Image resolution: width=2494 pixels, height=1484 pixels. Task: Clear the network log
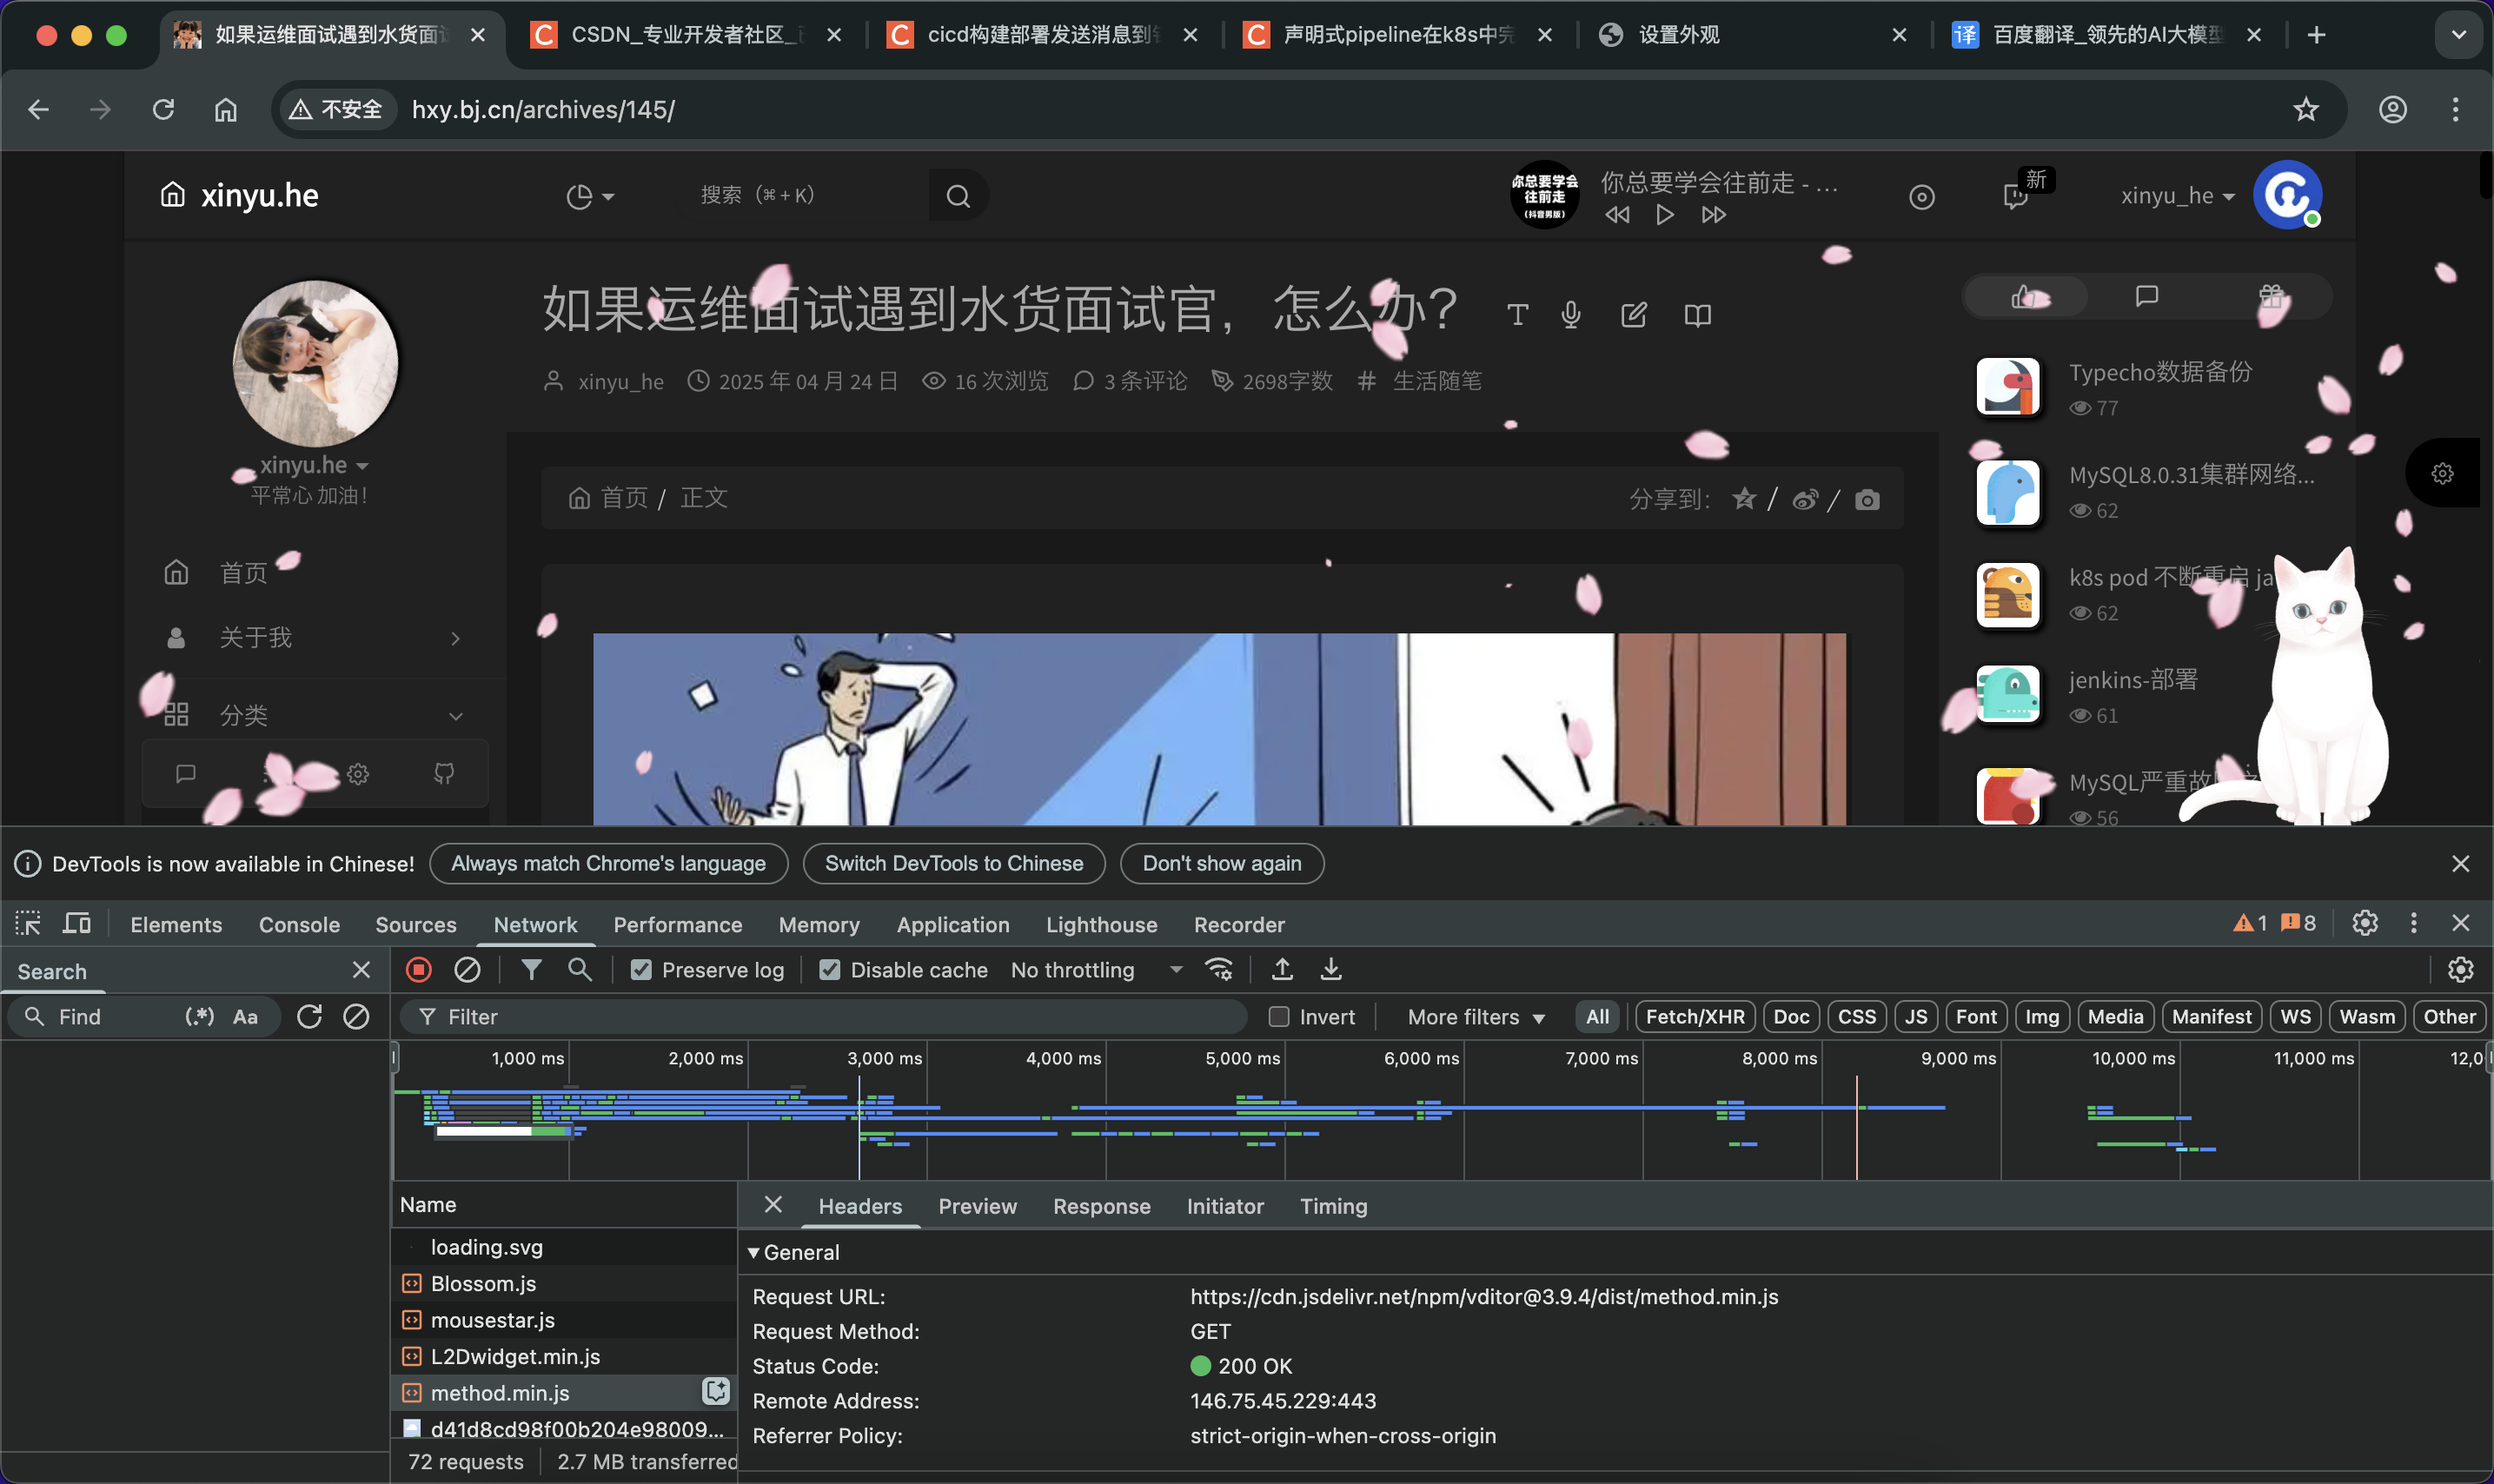(467, 969)
